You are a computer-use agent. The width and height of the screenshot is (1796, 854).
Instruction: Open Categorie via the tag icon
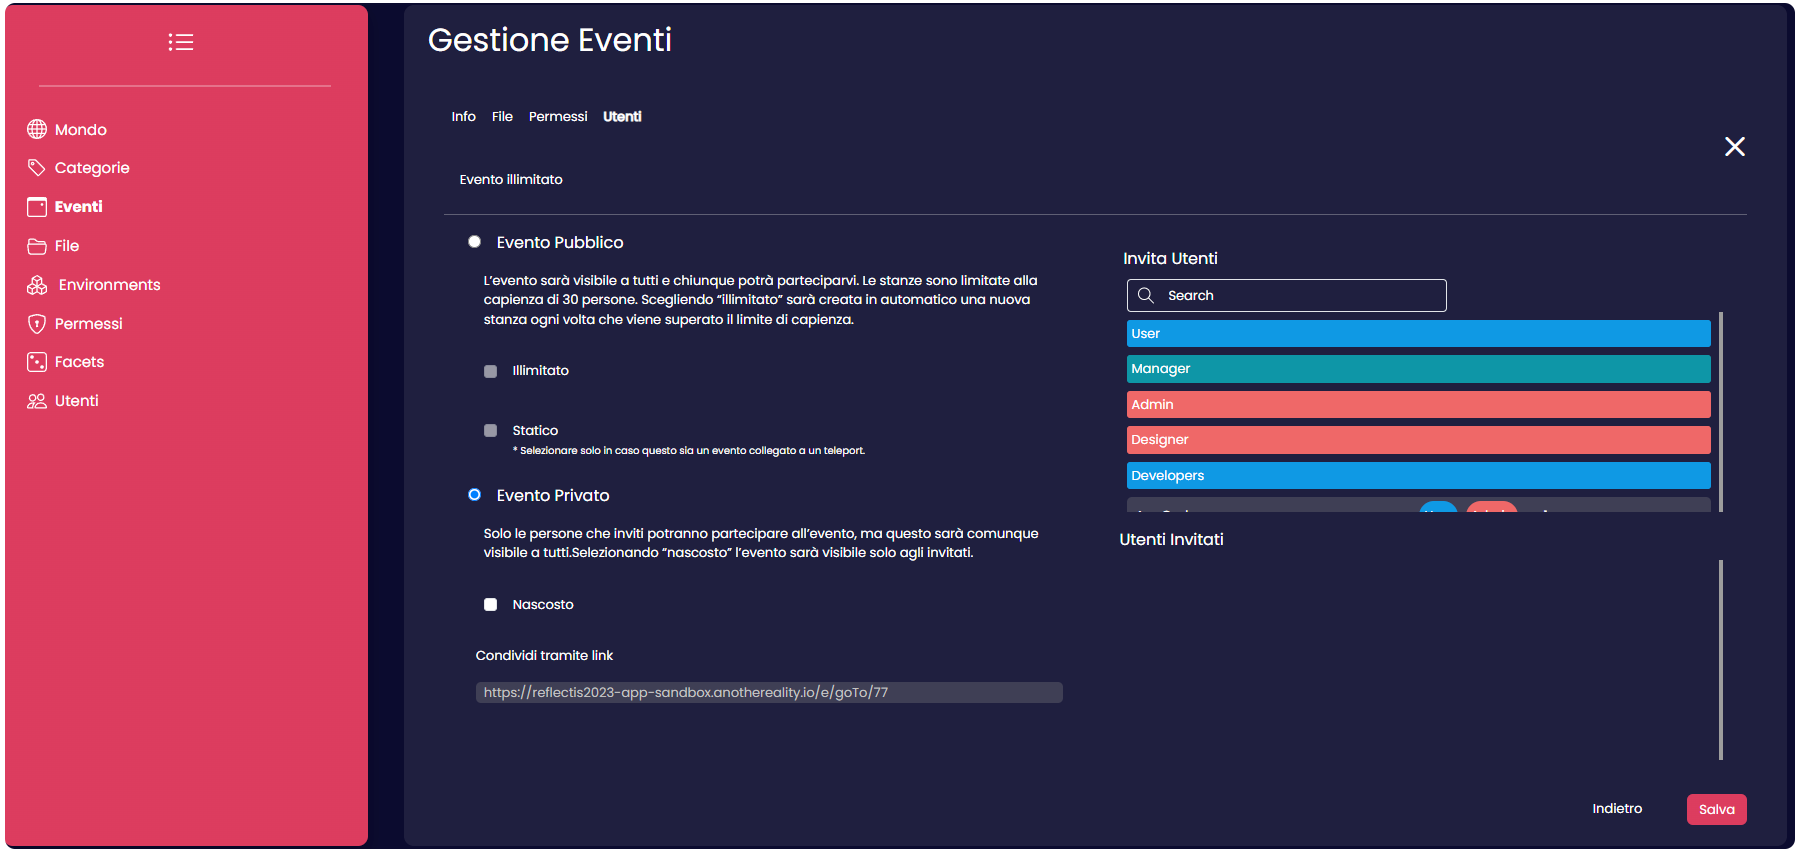tap(37, 168)
